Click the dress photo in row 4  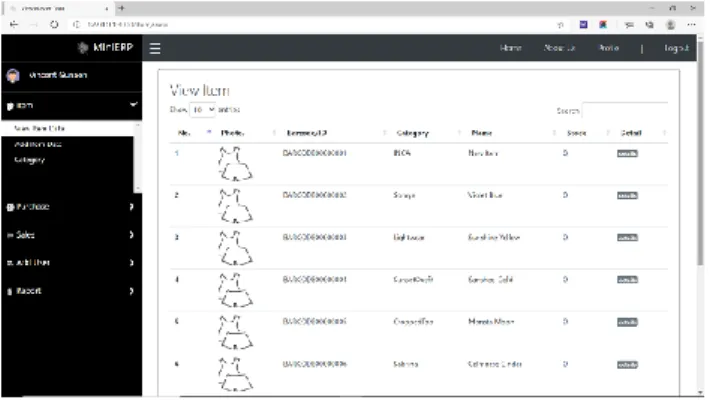coord(235,290)
